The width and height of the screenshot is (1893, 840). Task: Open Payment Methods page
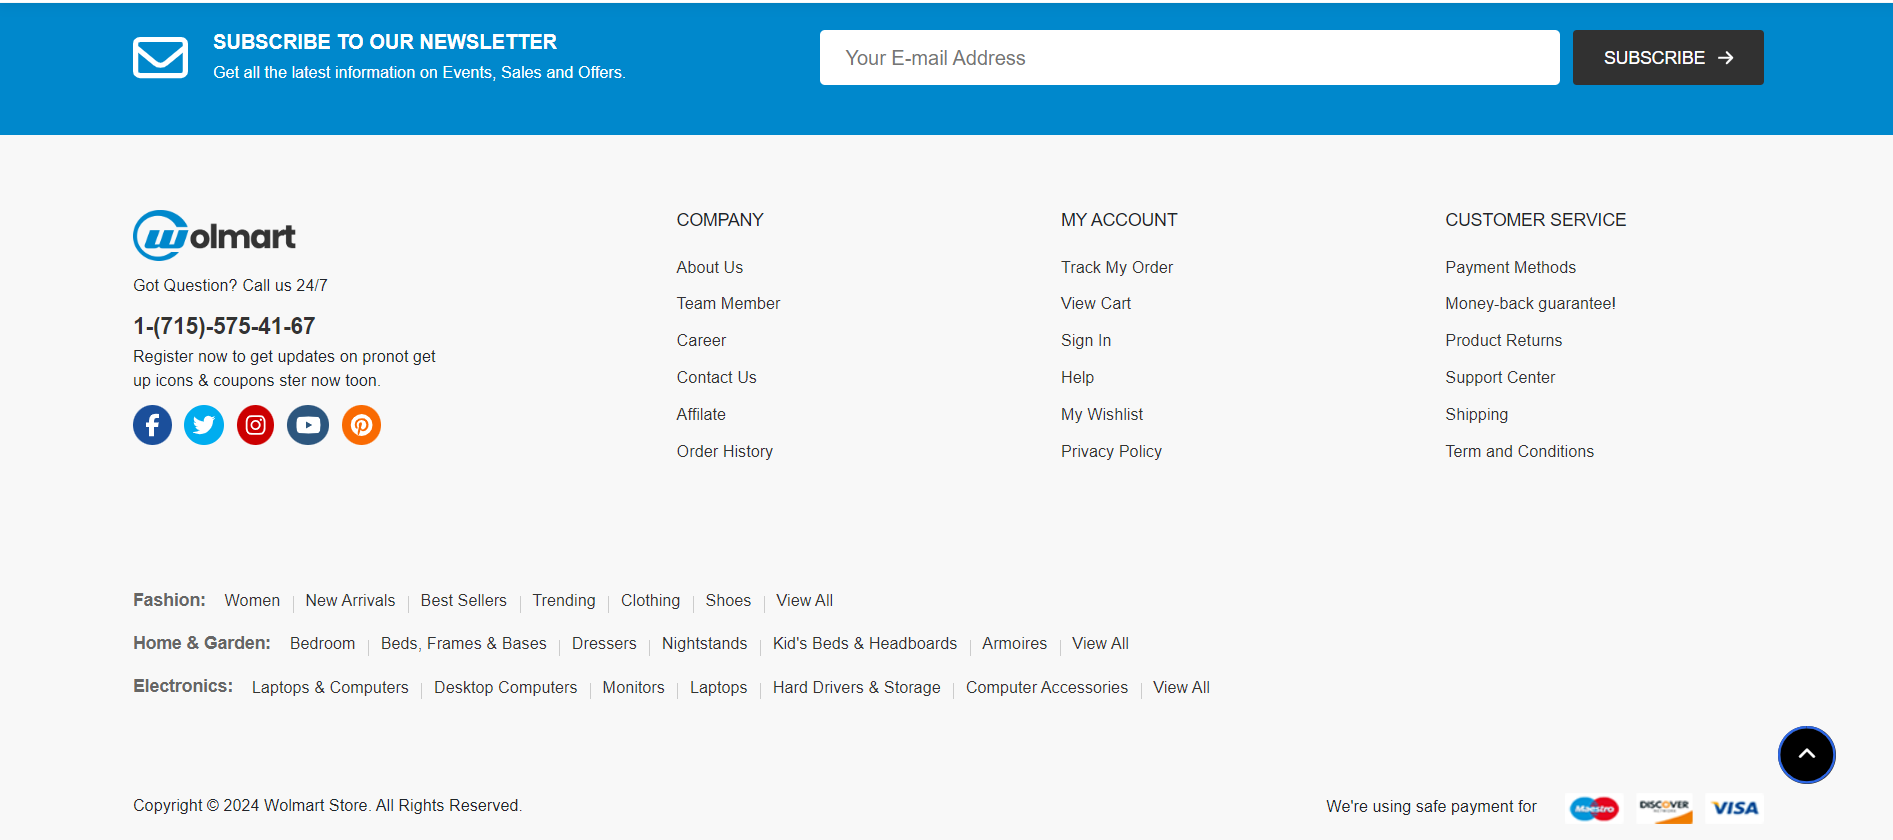tap(1510, 267)
